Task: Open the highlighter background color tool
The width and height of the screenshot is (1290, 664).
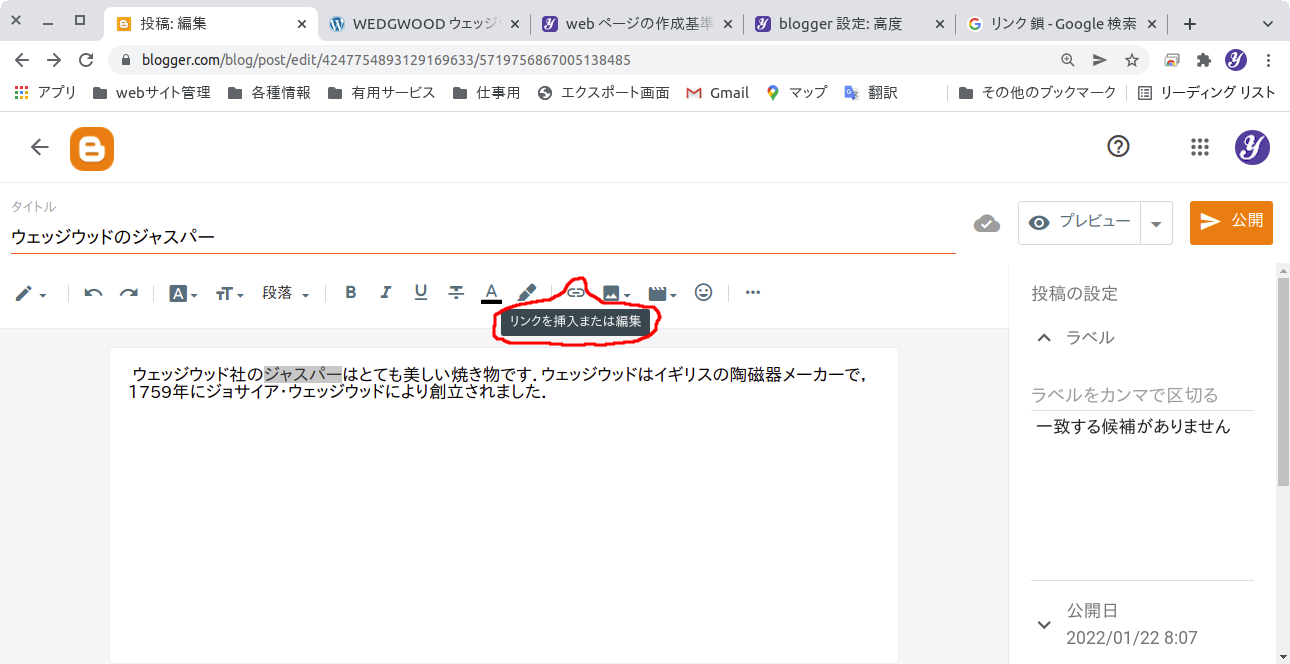Action: tap(527, 293)
